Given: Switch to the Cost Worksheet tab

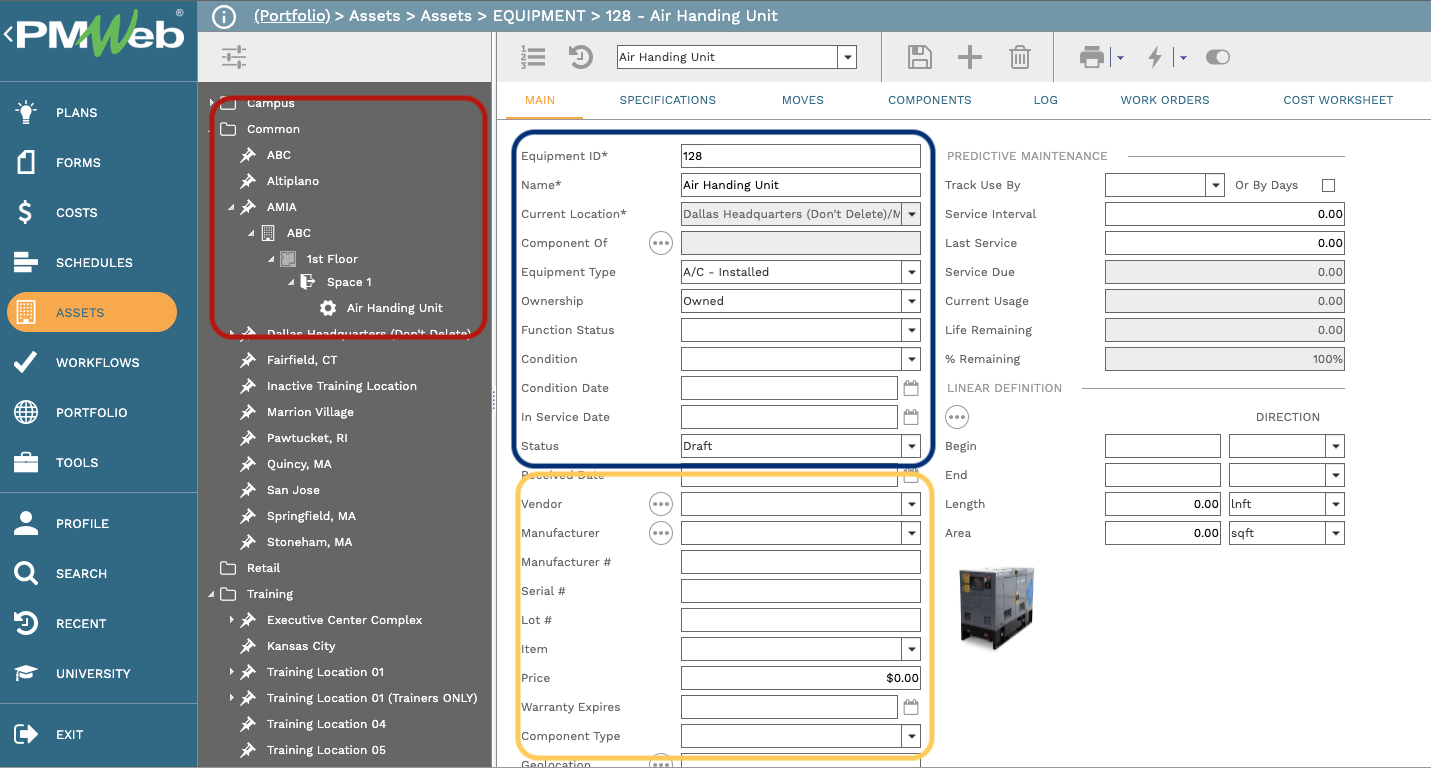Looking at the screenshot, I should (1338, 100).
